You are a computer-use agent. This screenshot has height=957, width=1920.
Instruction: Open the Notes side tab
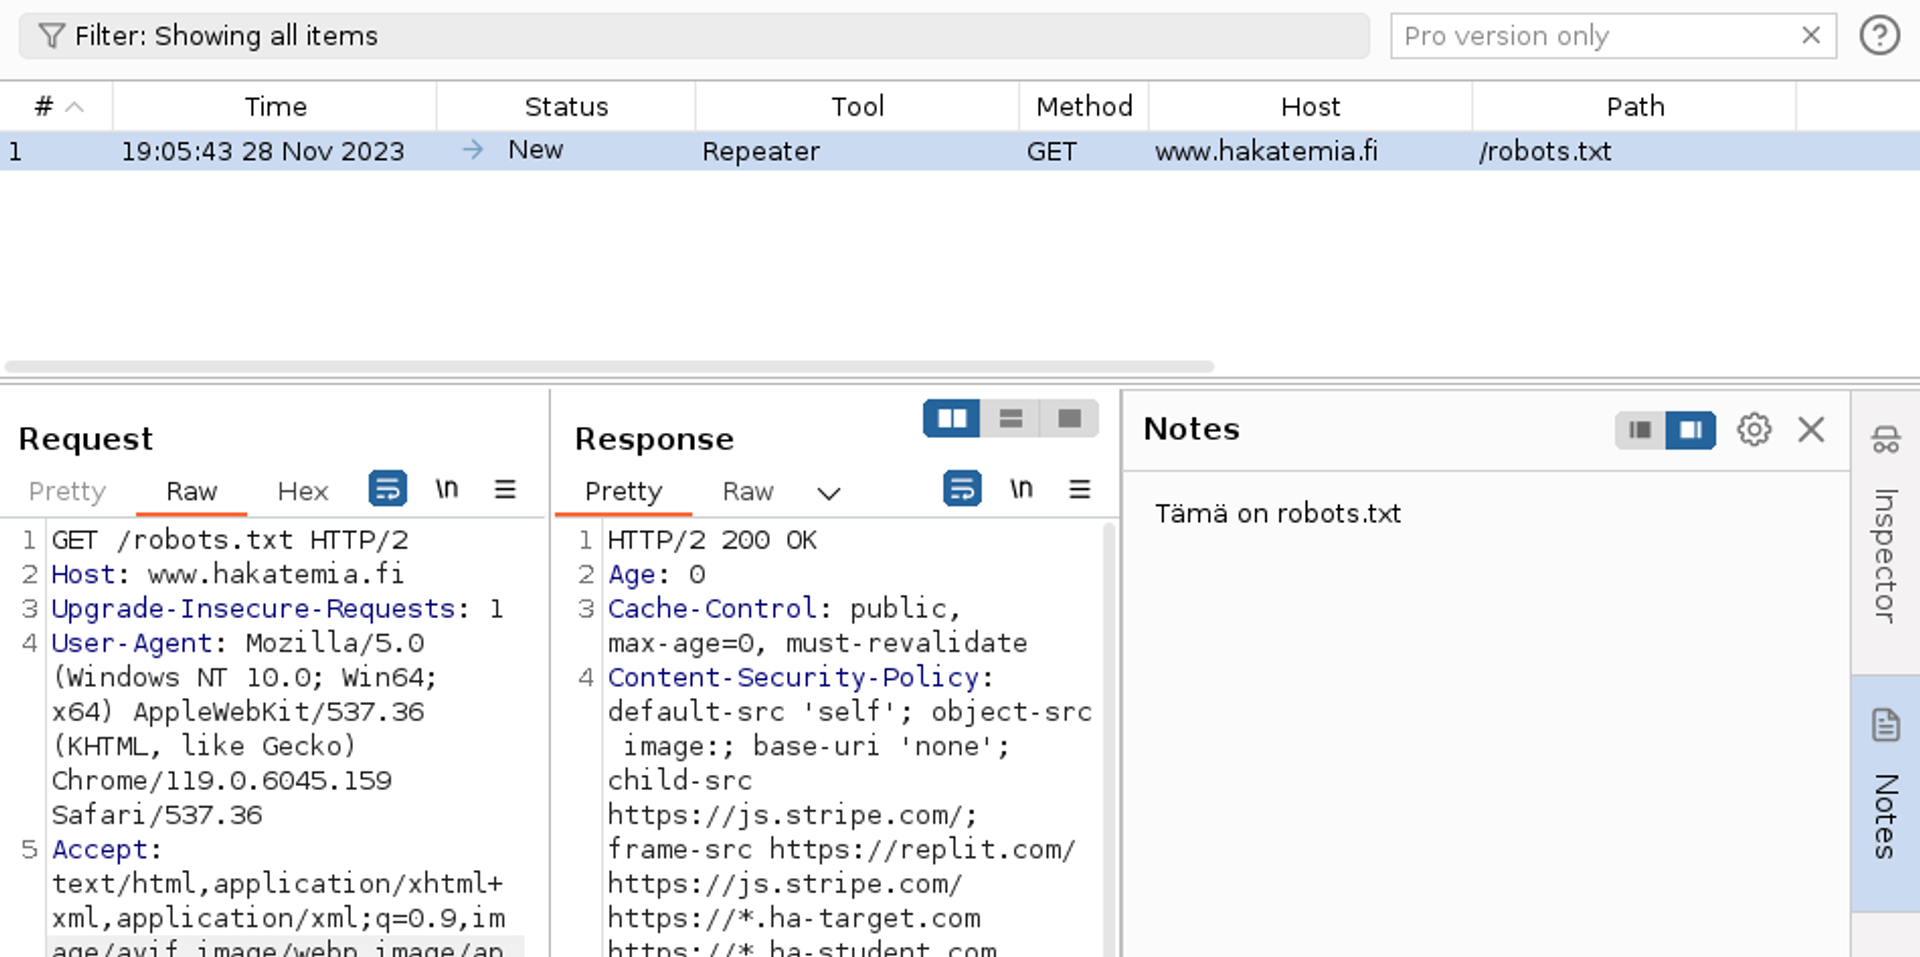[1886, 792]
